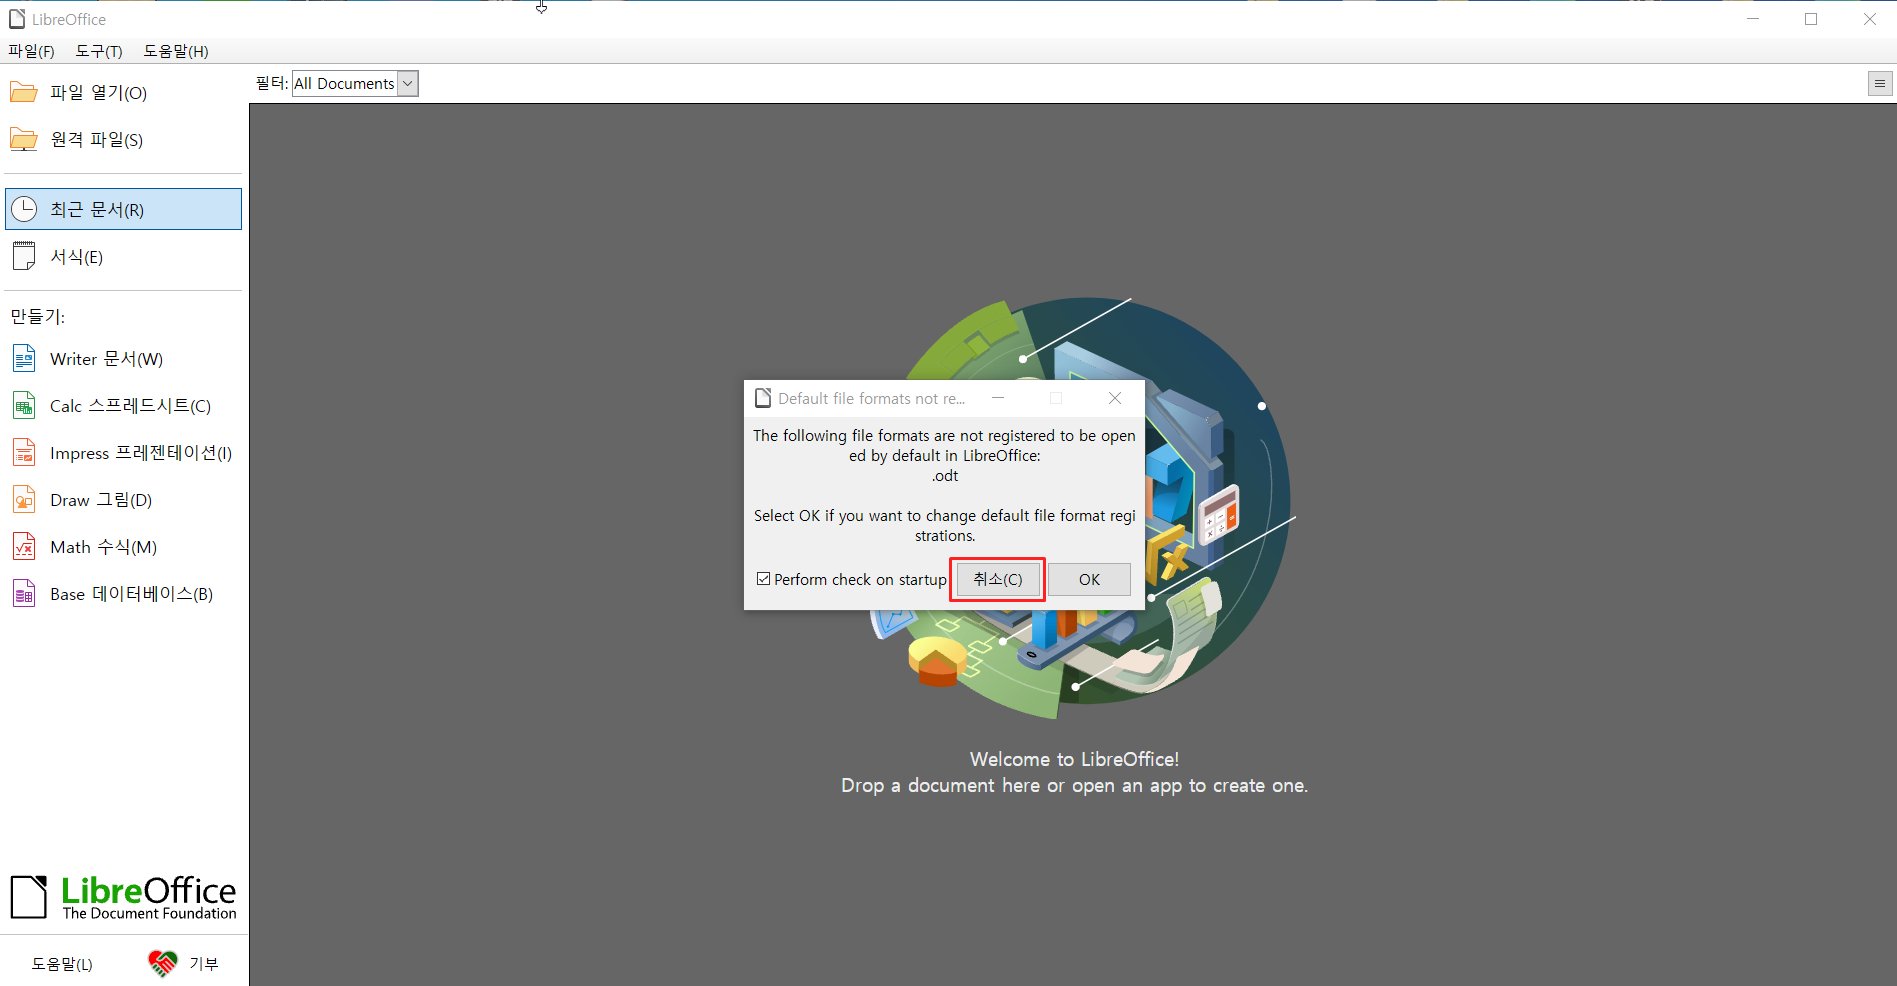Viewport: 1897px width, 986px height.
Task: Click the 취소(C) cancel button
Action: click(997, 579)
